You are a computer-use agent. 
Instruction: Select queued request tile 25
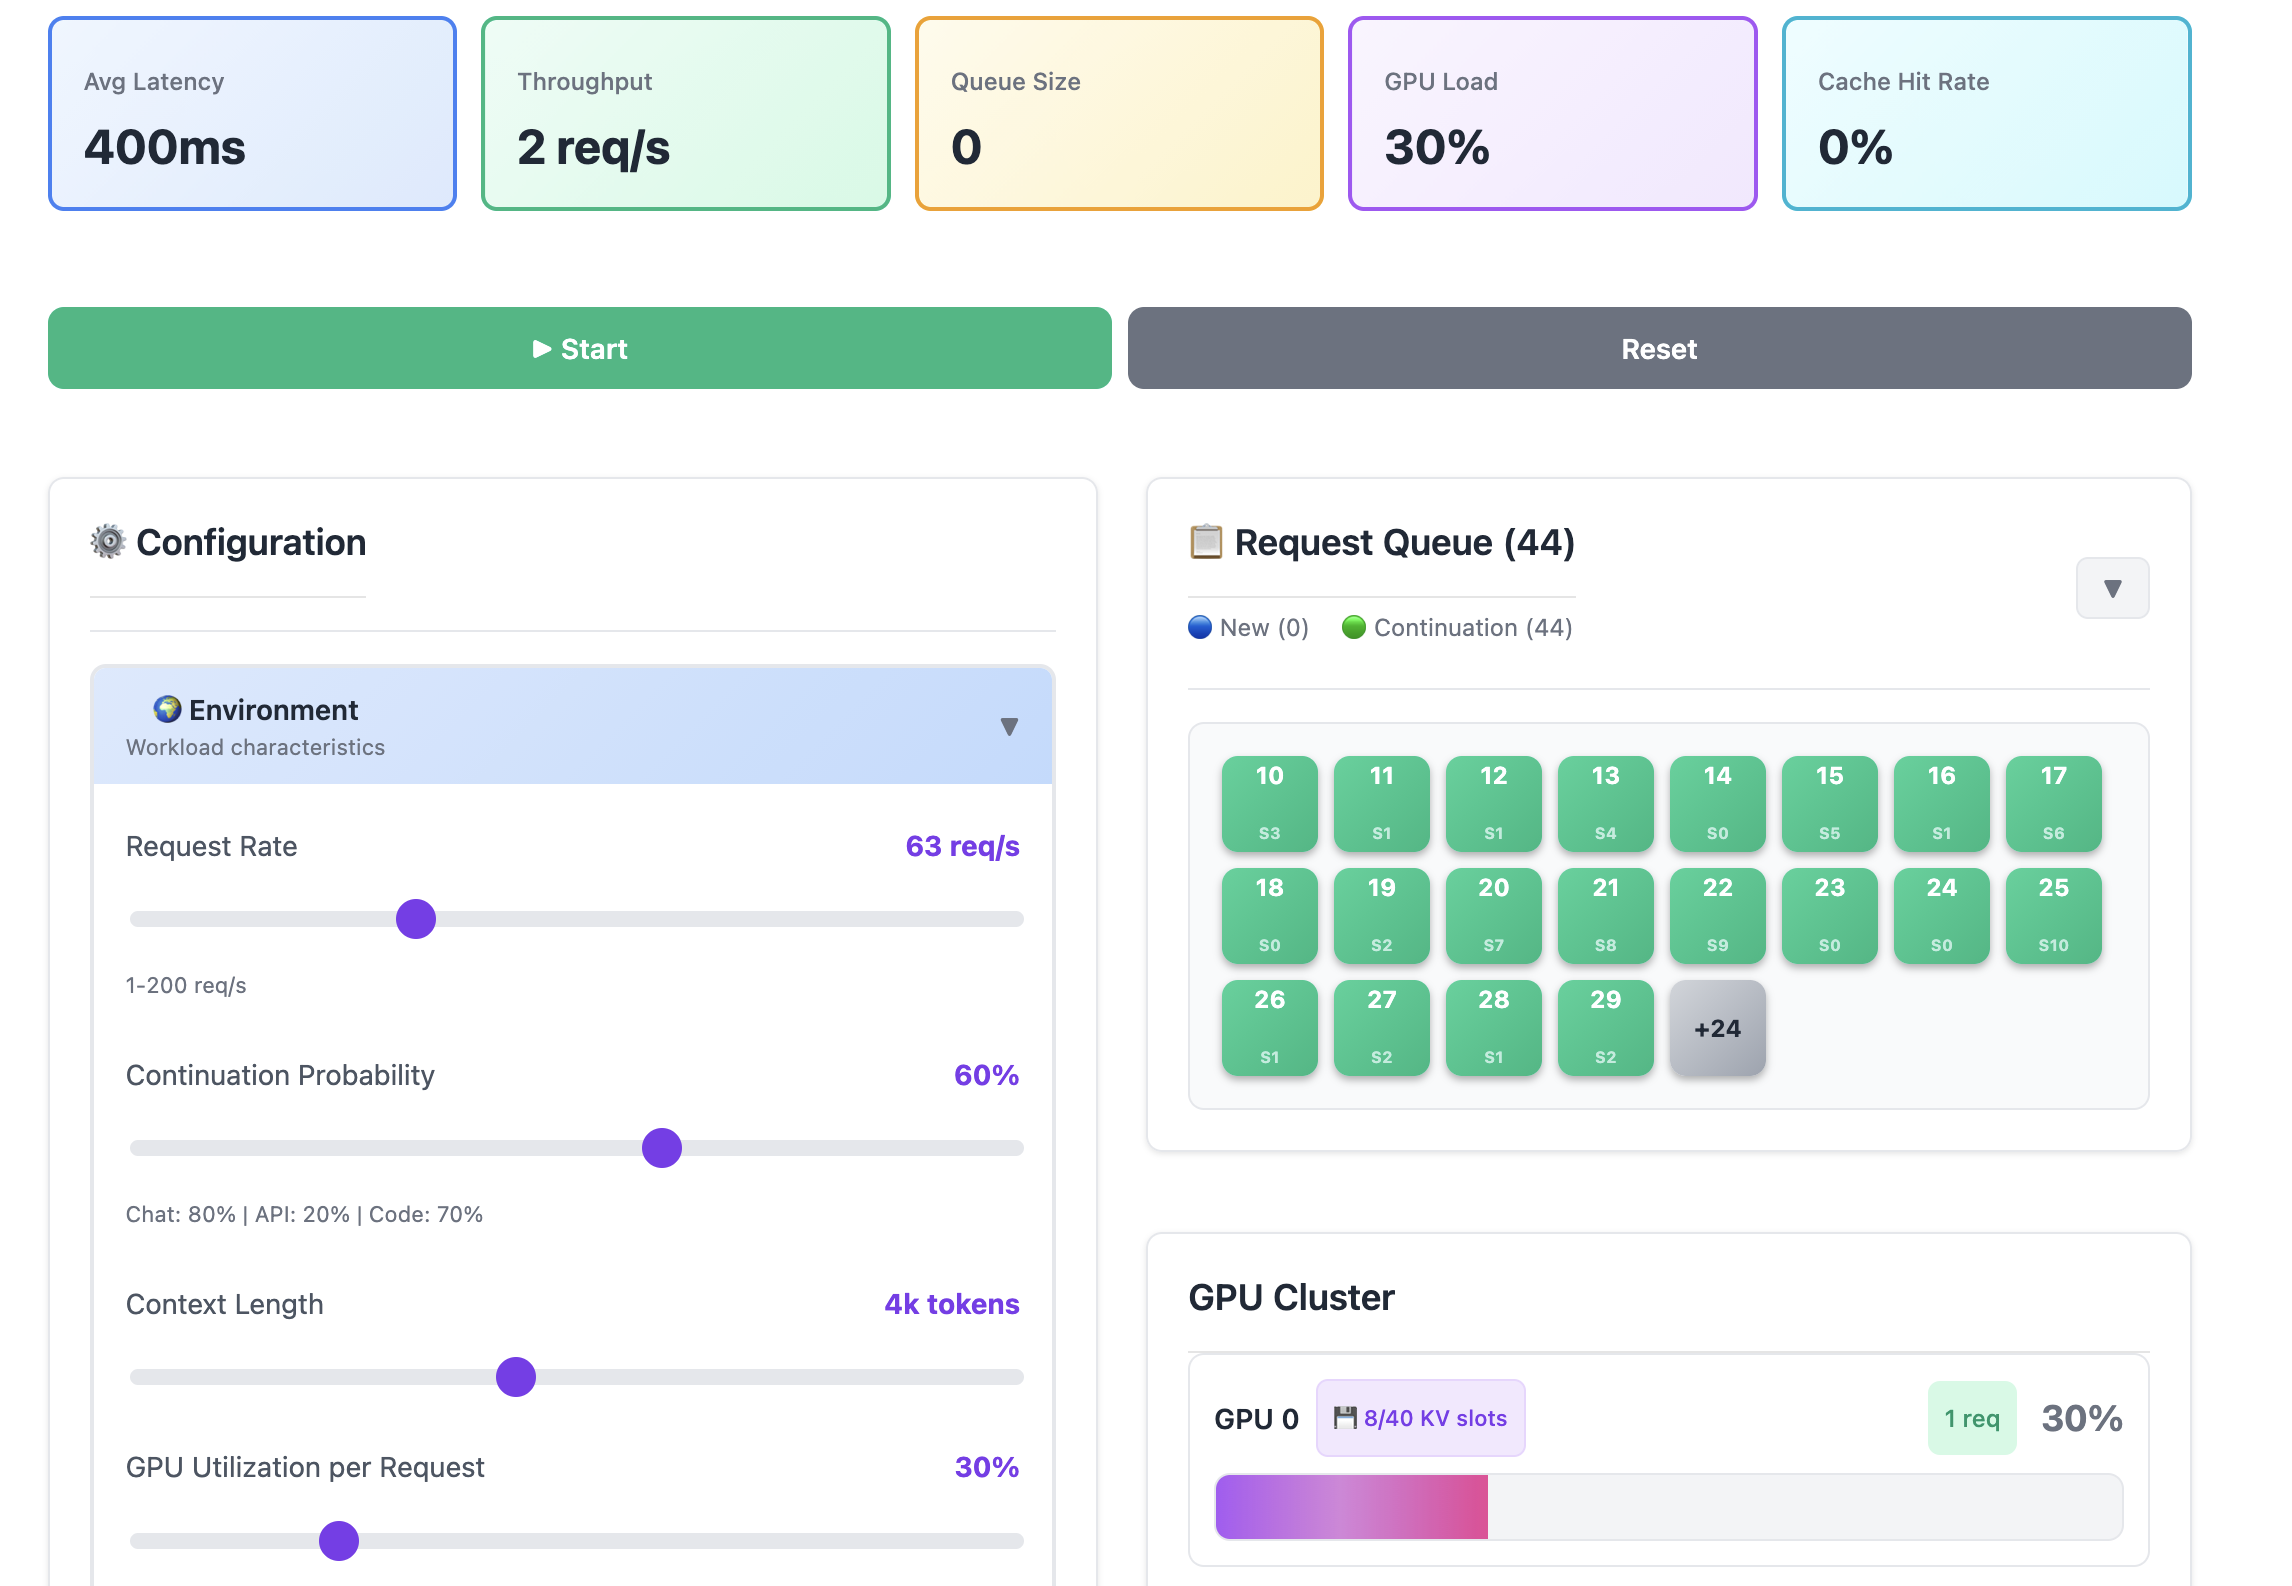[2053, 915]
